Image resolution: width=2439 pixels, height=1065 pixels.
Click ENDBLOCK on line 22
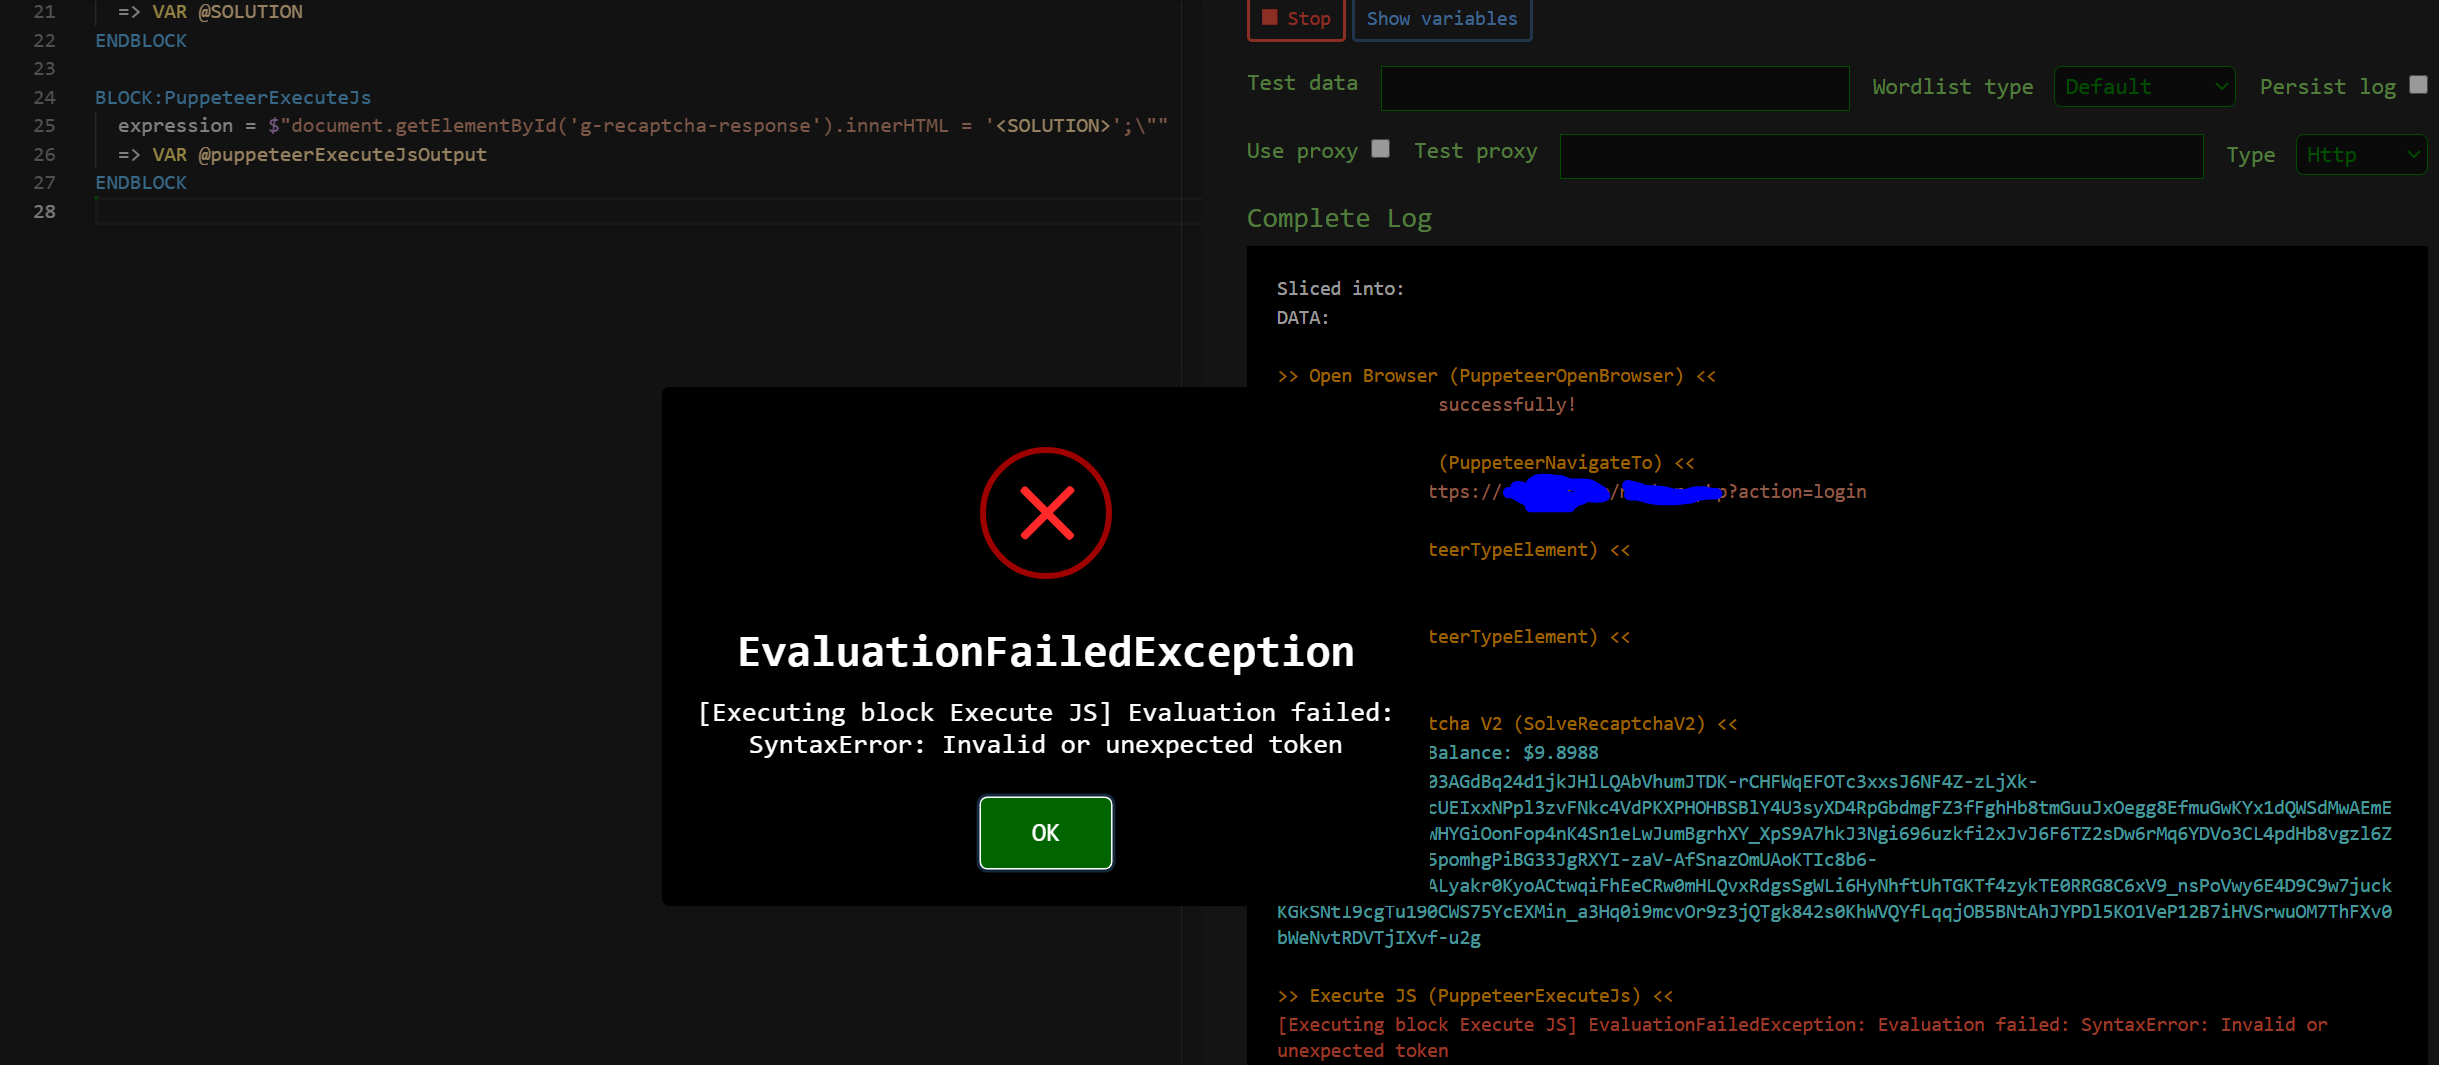coord(141,40)
